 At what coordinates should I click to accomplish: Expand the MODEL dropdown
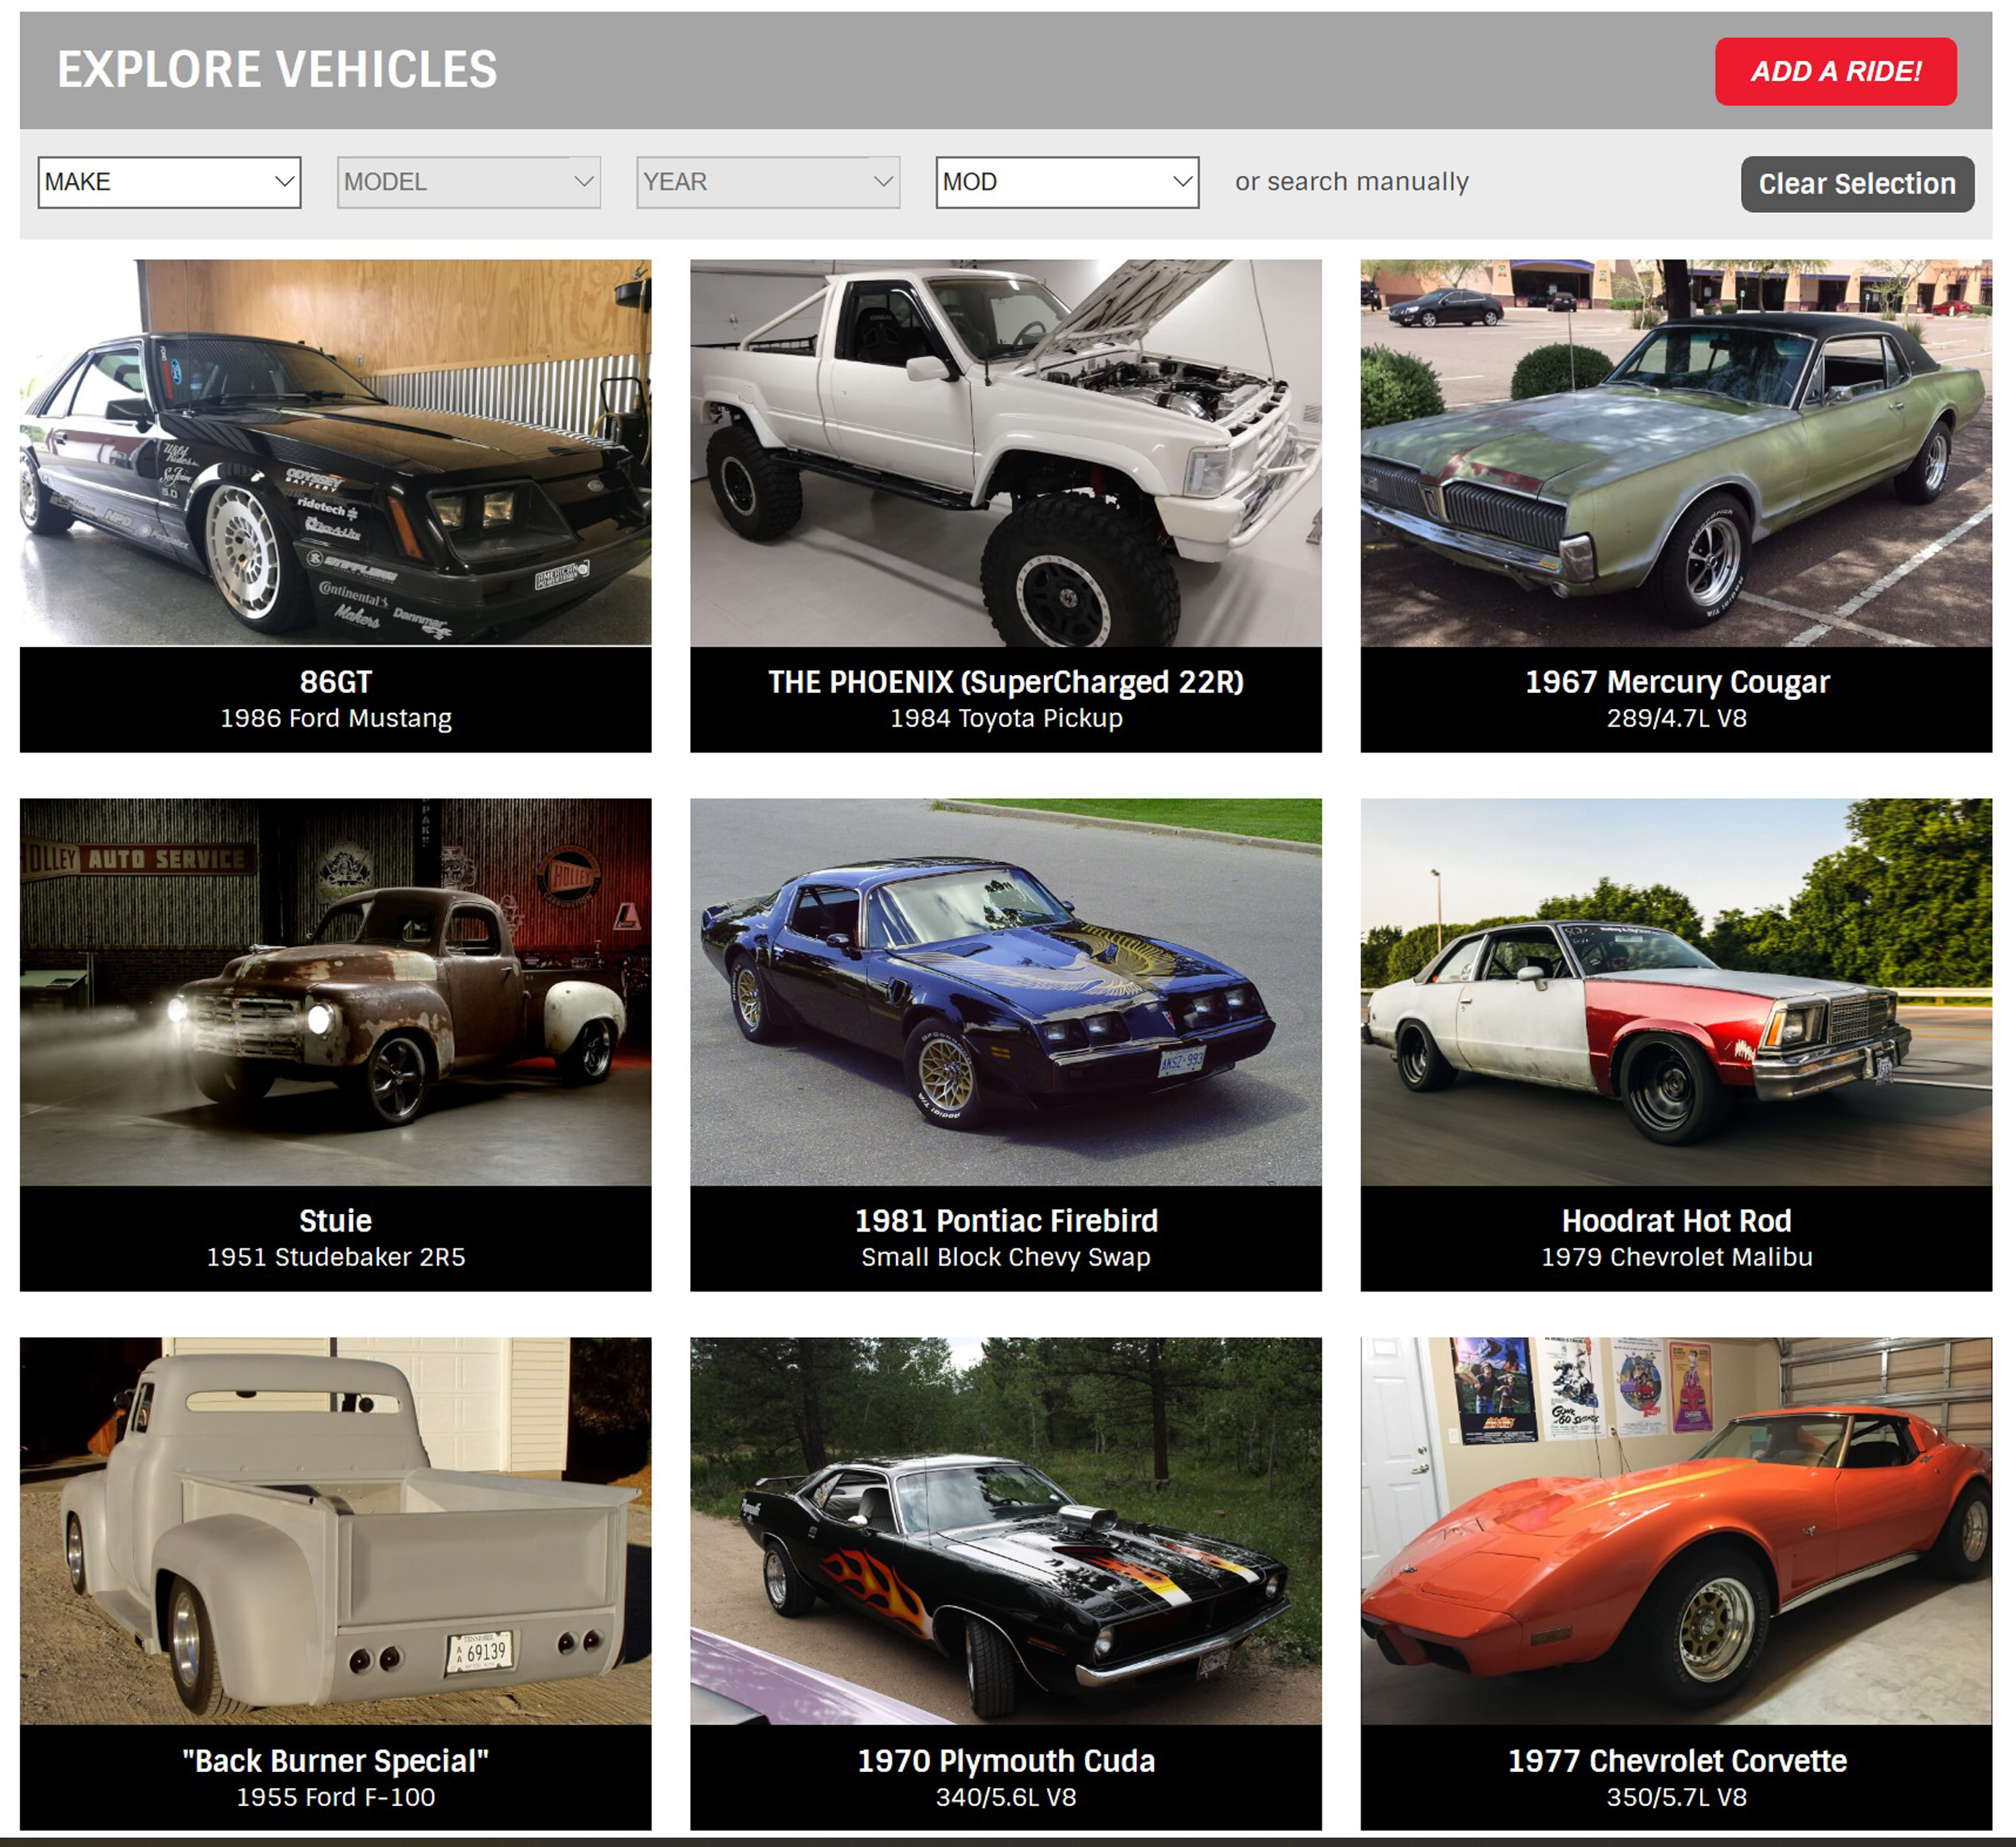(468, 182)
